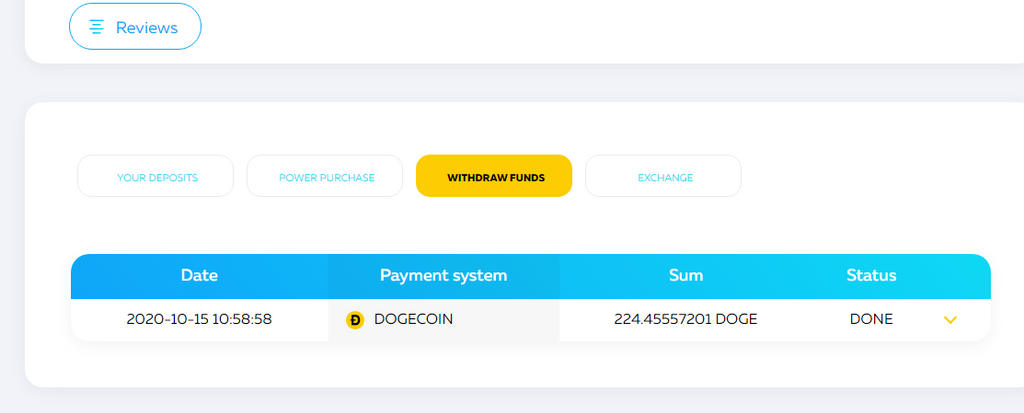Click the Sum column header
The width and height of the screenshot is (1024, 413).
[686, 276]
